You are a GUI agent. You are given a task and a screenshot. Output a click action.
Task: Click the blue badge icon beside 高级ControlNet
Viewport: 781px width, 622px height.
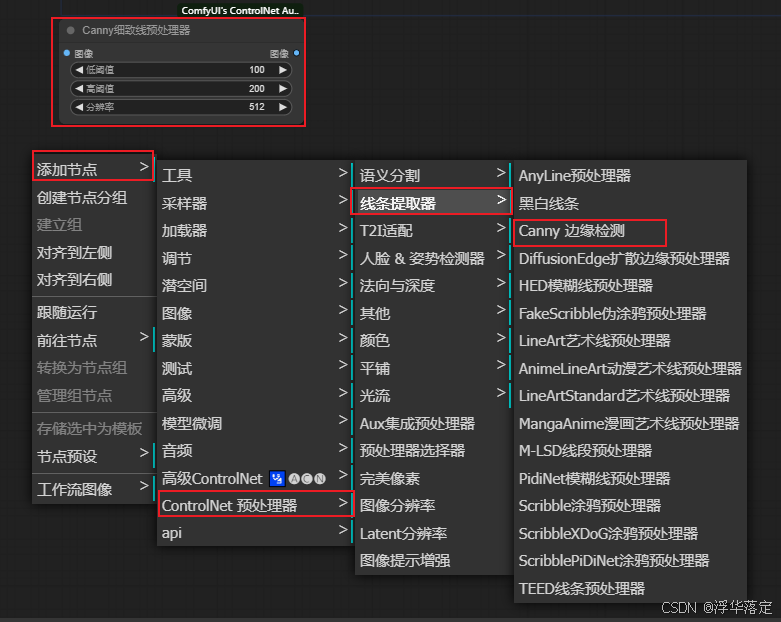(x=277, y=479)
